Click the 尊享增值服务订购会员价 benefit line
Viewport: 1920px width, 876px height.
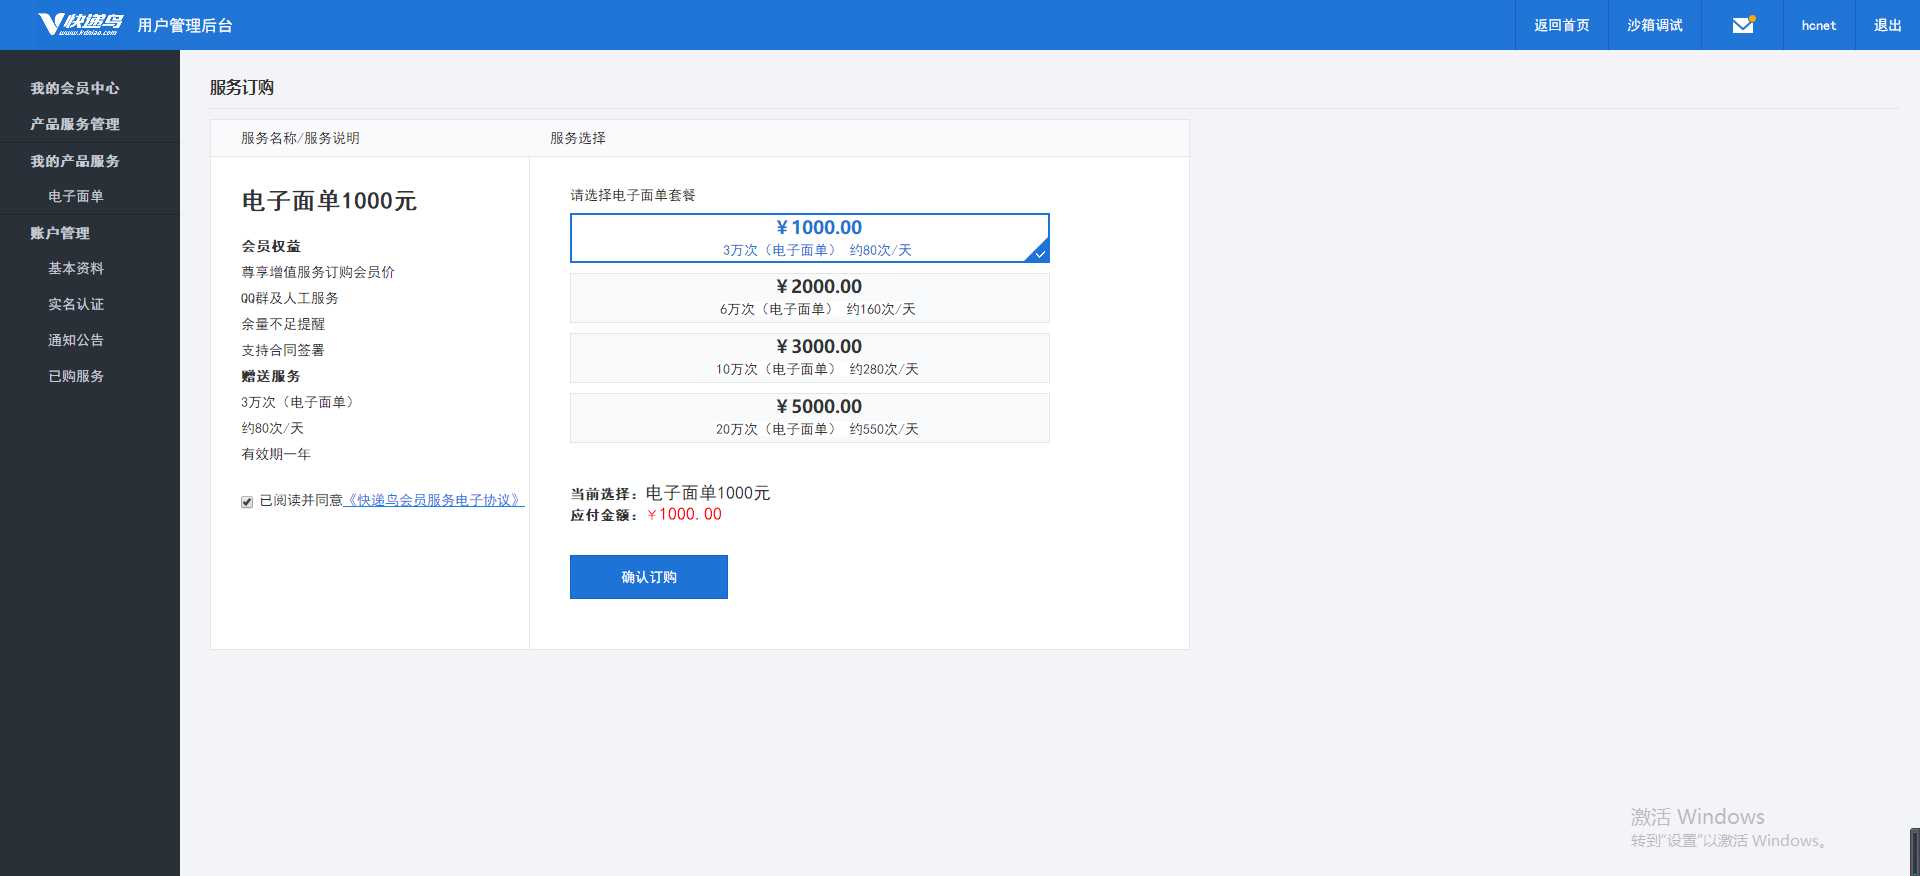(x=318, y=272)
